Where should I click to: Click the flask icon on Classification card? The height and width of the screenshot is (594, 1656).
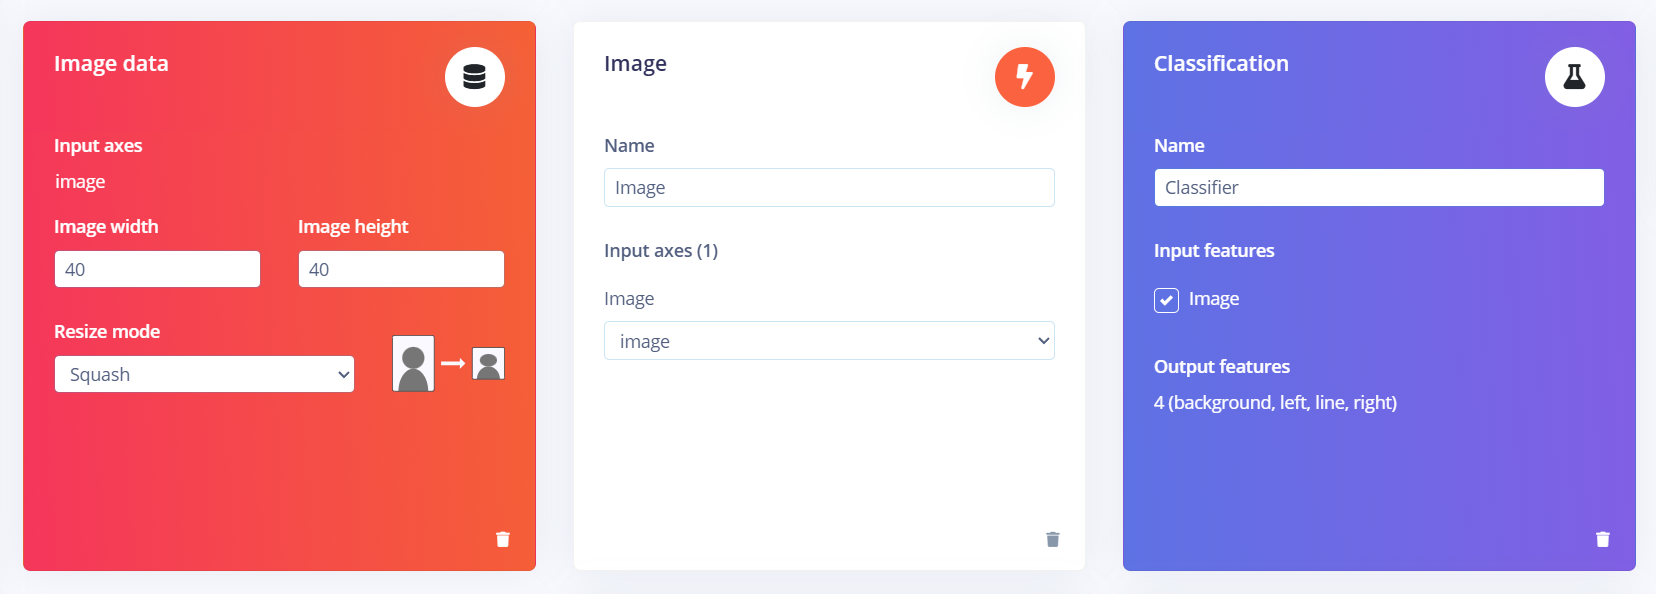(1574, 77)
